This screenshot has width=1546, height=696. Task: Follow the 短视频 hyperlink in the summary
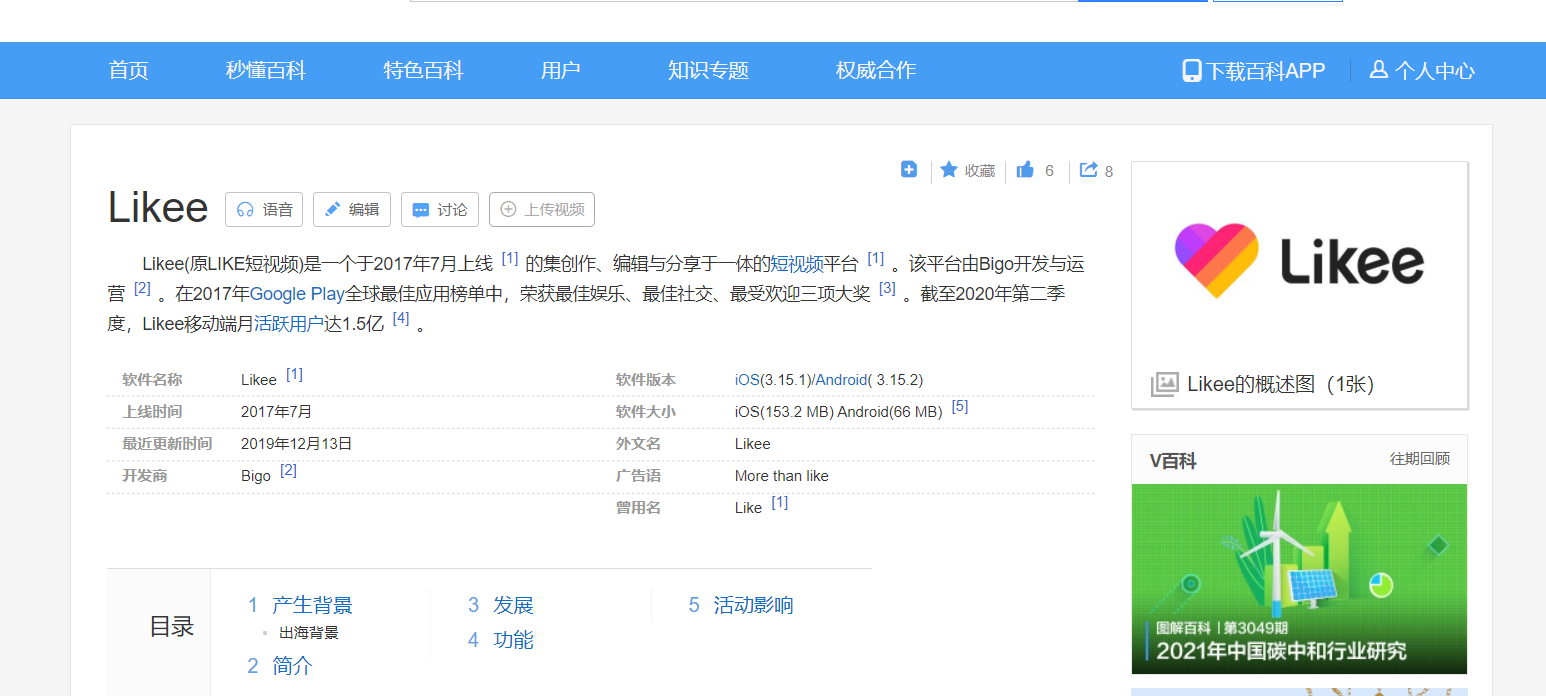click(x=797, y=264)
